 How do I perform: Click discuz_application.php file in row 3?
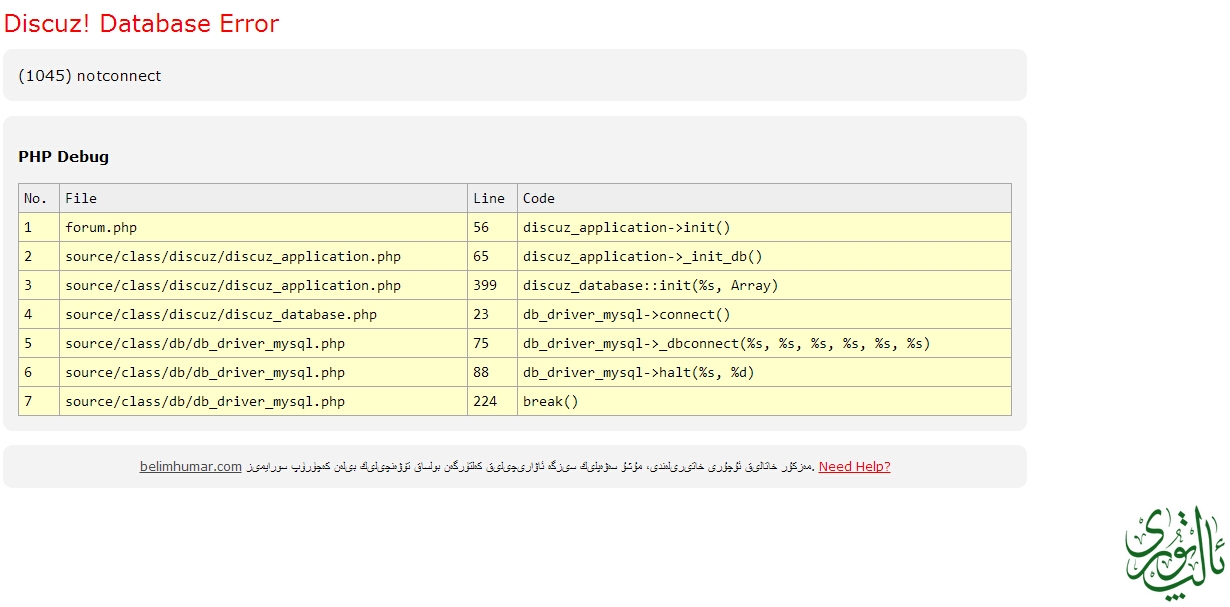(x=263, y=285)
